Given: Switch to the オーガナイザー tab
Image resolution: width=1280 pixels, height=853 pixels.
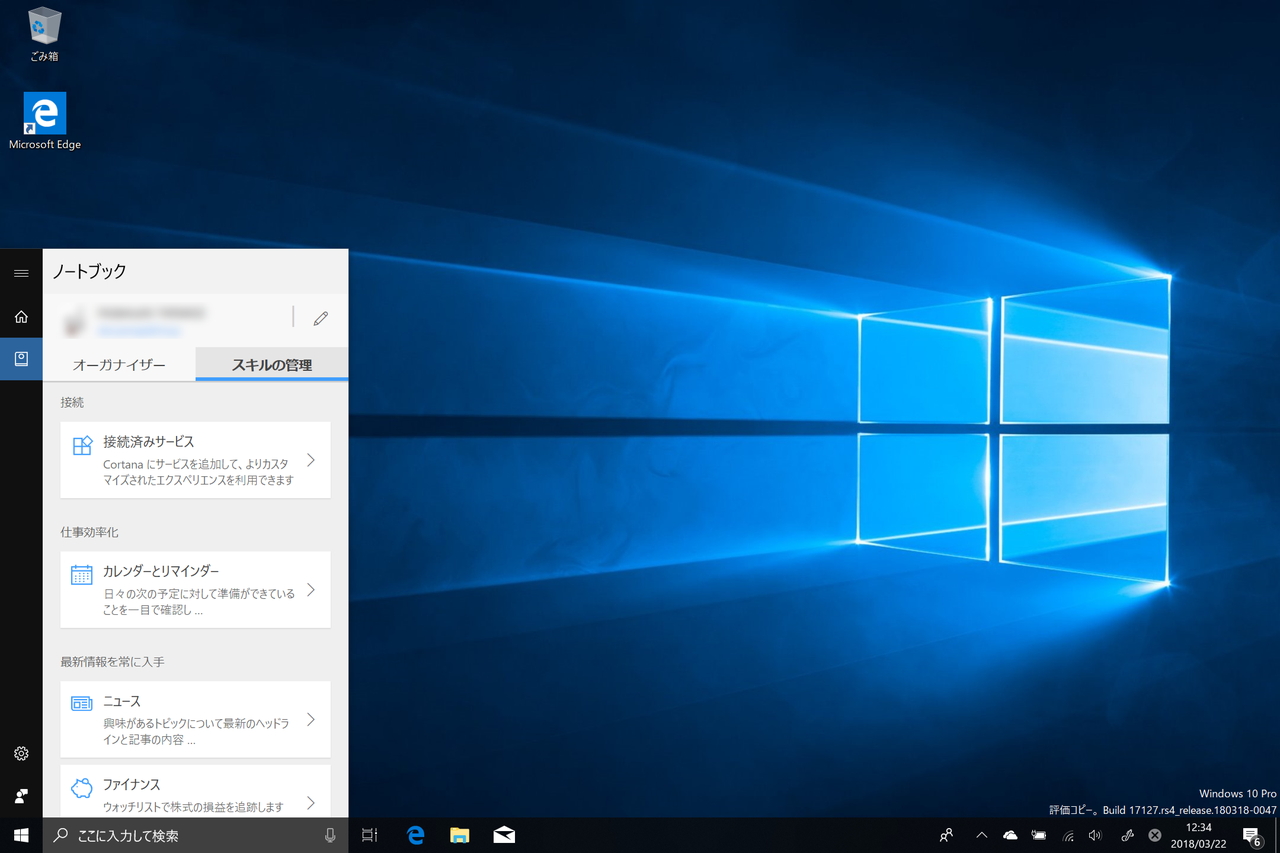Looking at the screenshot, I should (x=119, y=364).
